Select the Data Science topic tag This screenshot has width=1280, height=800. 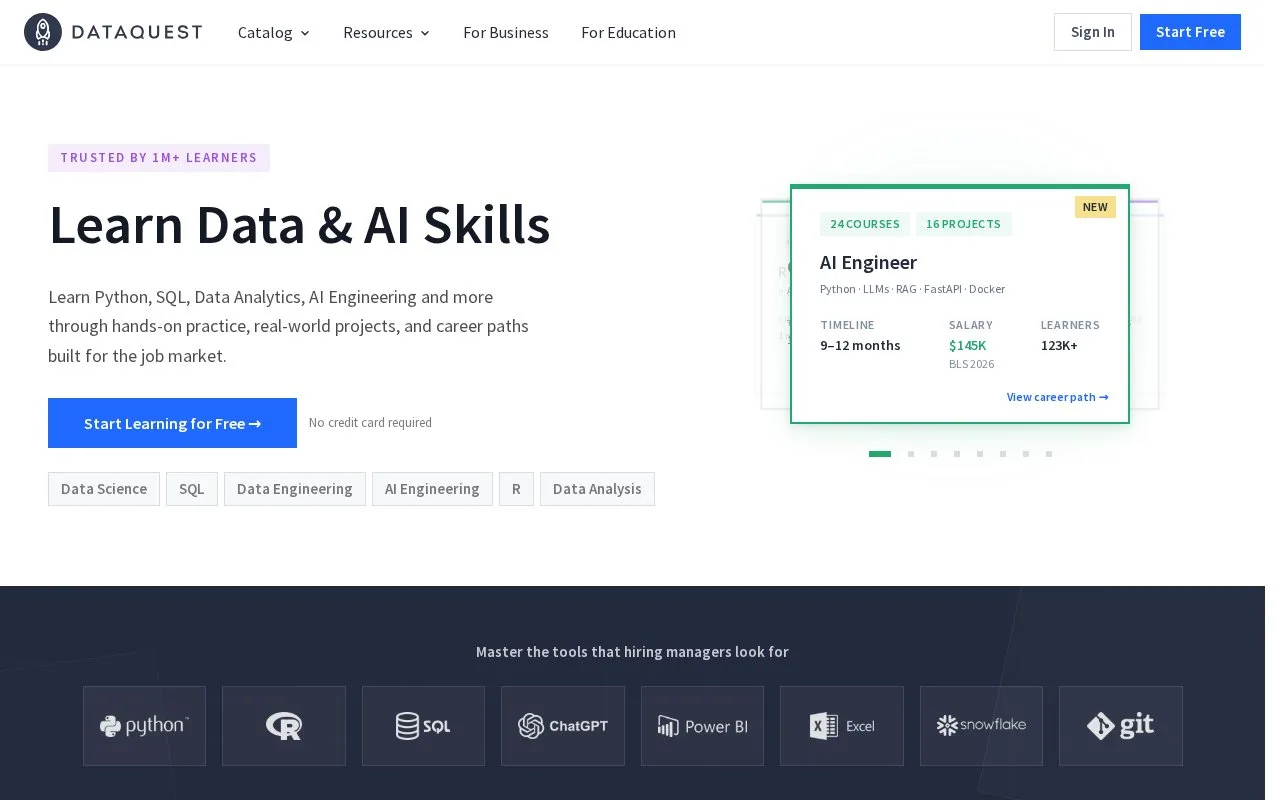point(104,489)
